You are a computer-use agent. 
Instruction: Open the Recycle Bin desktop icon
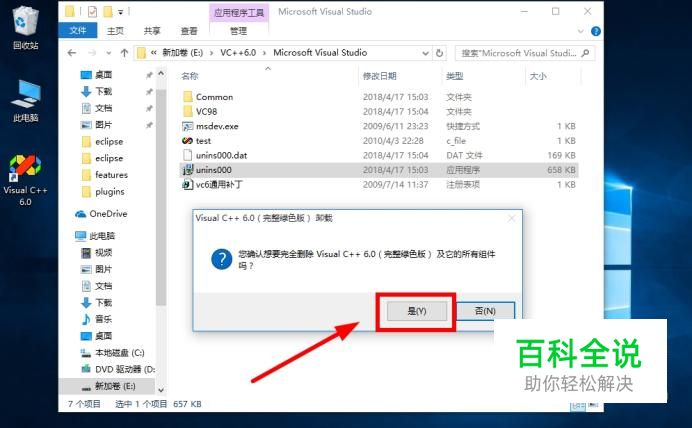coord(26,27)
